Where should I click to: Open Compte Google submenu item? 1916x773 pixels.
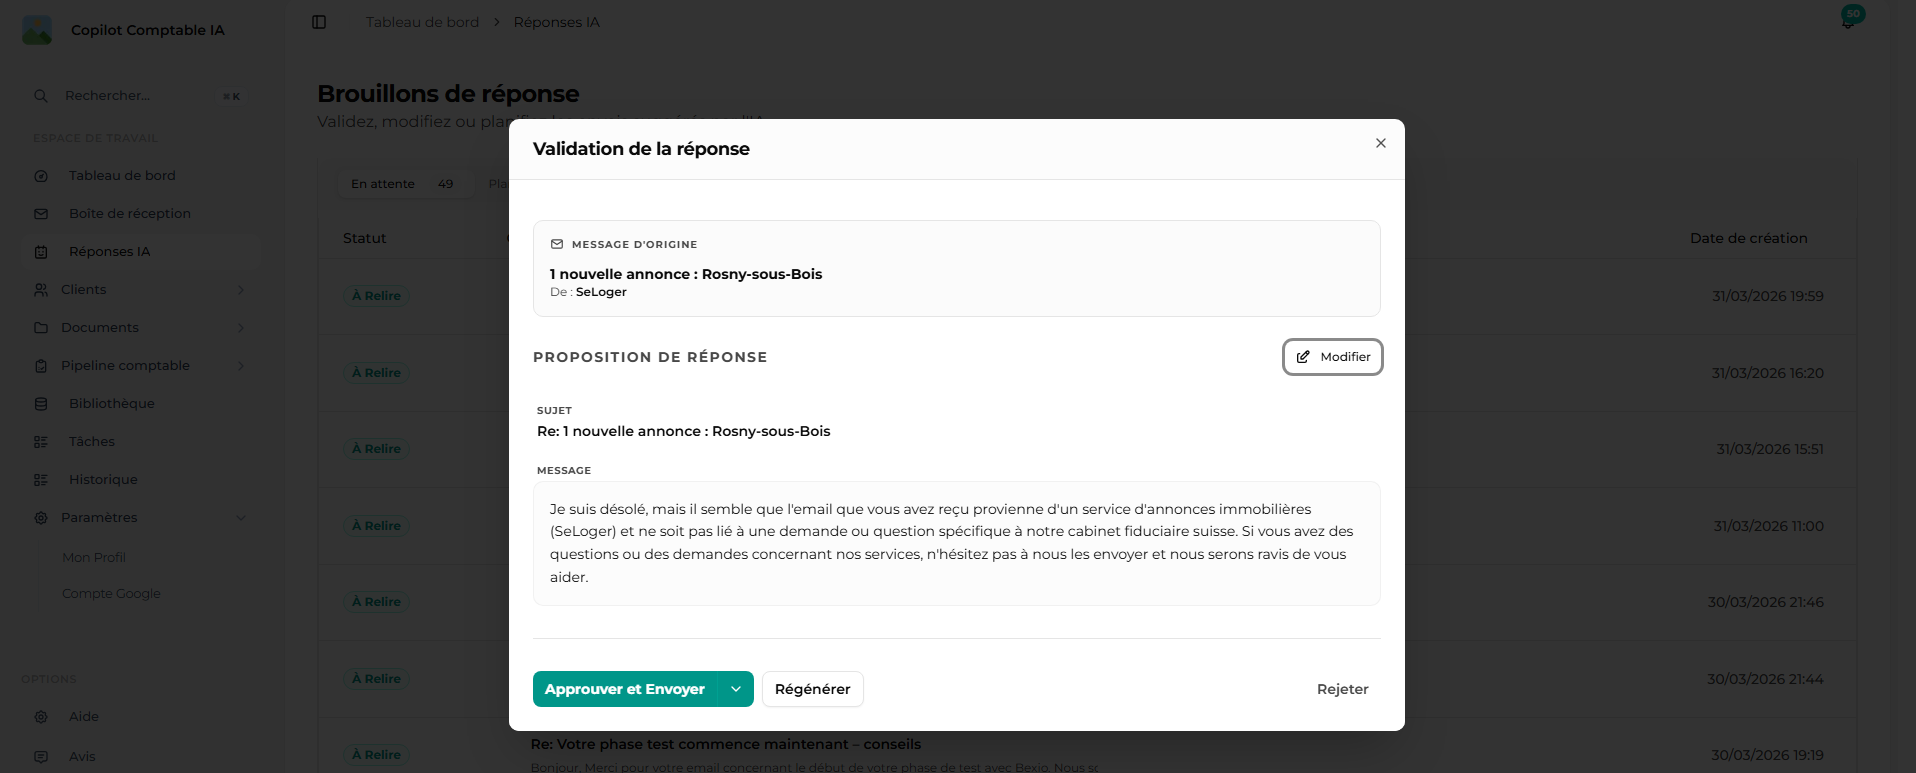tap(111, 593)
